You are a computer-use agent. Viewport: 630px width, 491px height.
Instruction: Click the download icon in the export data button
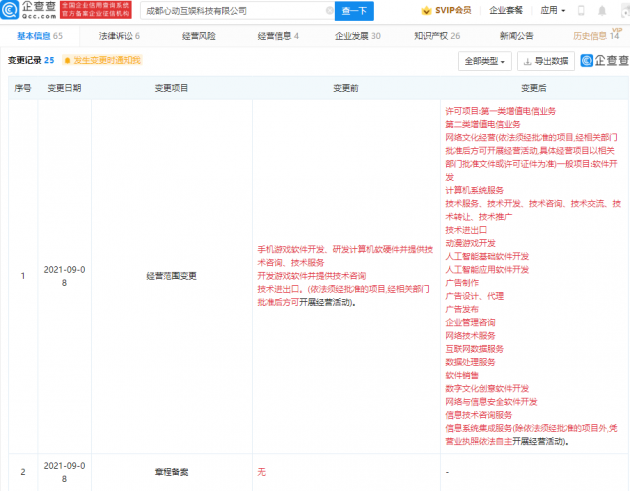point(528,61)
